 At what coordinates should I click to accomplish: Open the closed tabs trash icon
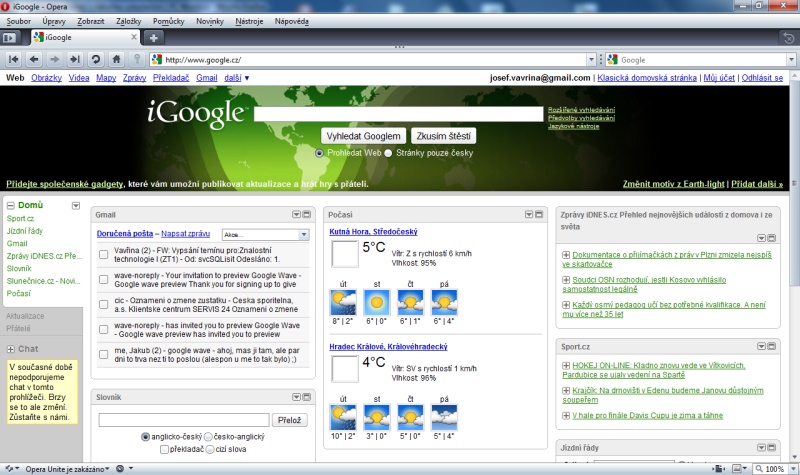[x=789, y=38]
